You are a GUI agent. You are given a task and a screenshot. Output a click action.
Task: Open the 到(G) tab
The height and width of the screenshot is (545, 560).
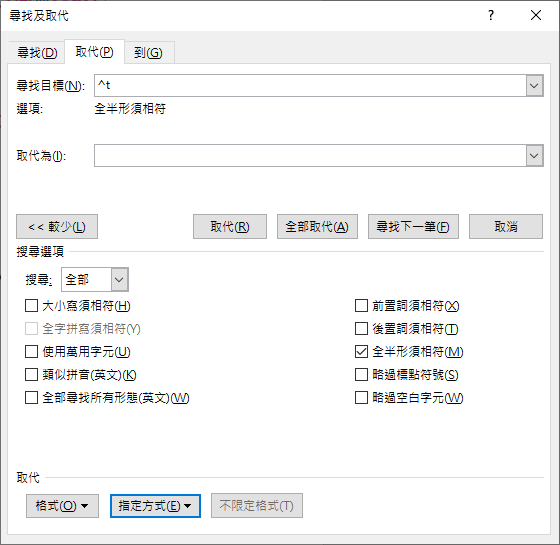pyautogui.click(x=148, y=53)
